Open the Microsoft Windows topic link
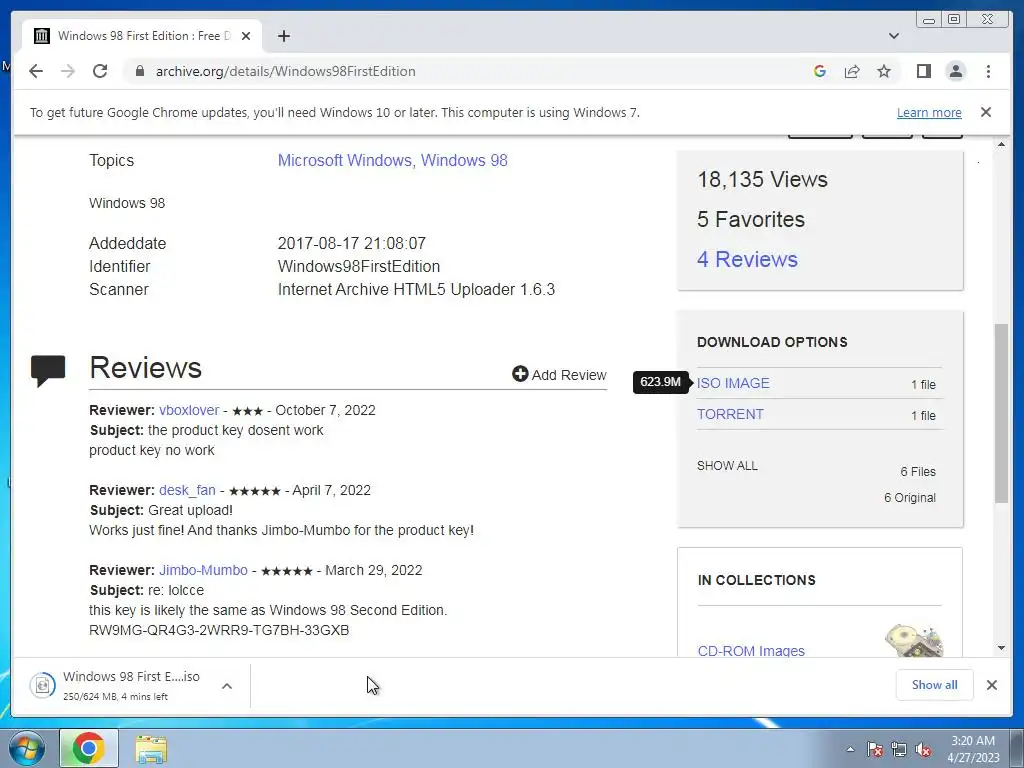This screenshot has width=1024, height=768. [x=345, y=161]
